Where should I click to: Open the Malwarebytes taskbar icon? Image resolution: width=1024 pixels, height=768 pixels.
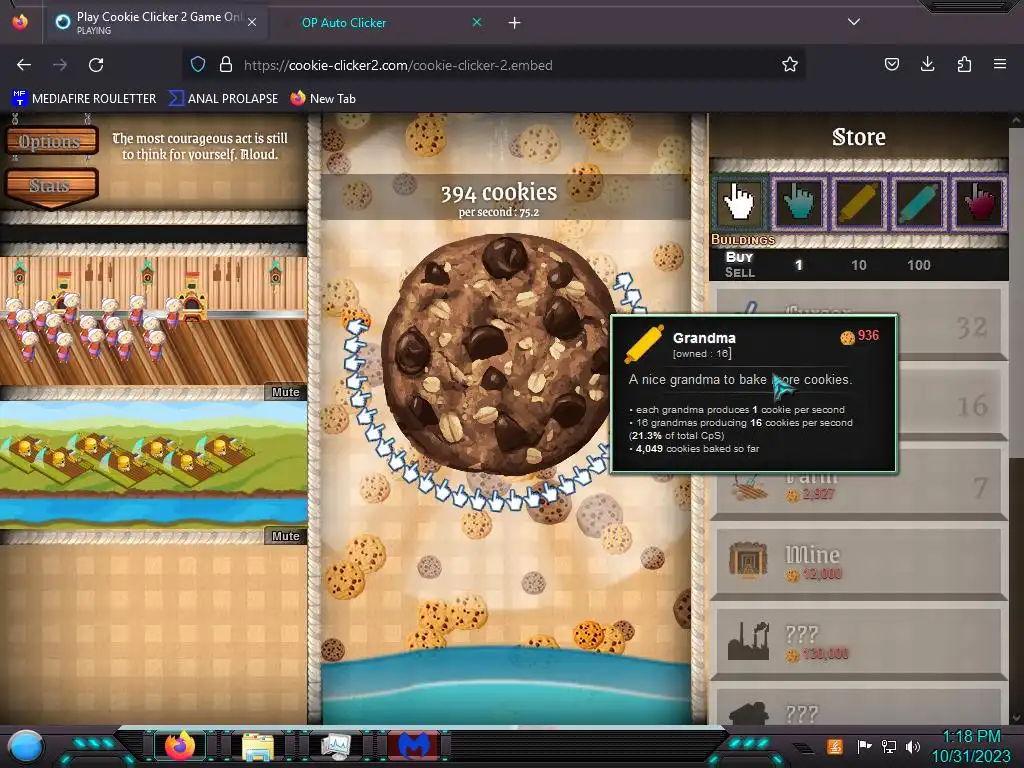tap(413, 746)
